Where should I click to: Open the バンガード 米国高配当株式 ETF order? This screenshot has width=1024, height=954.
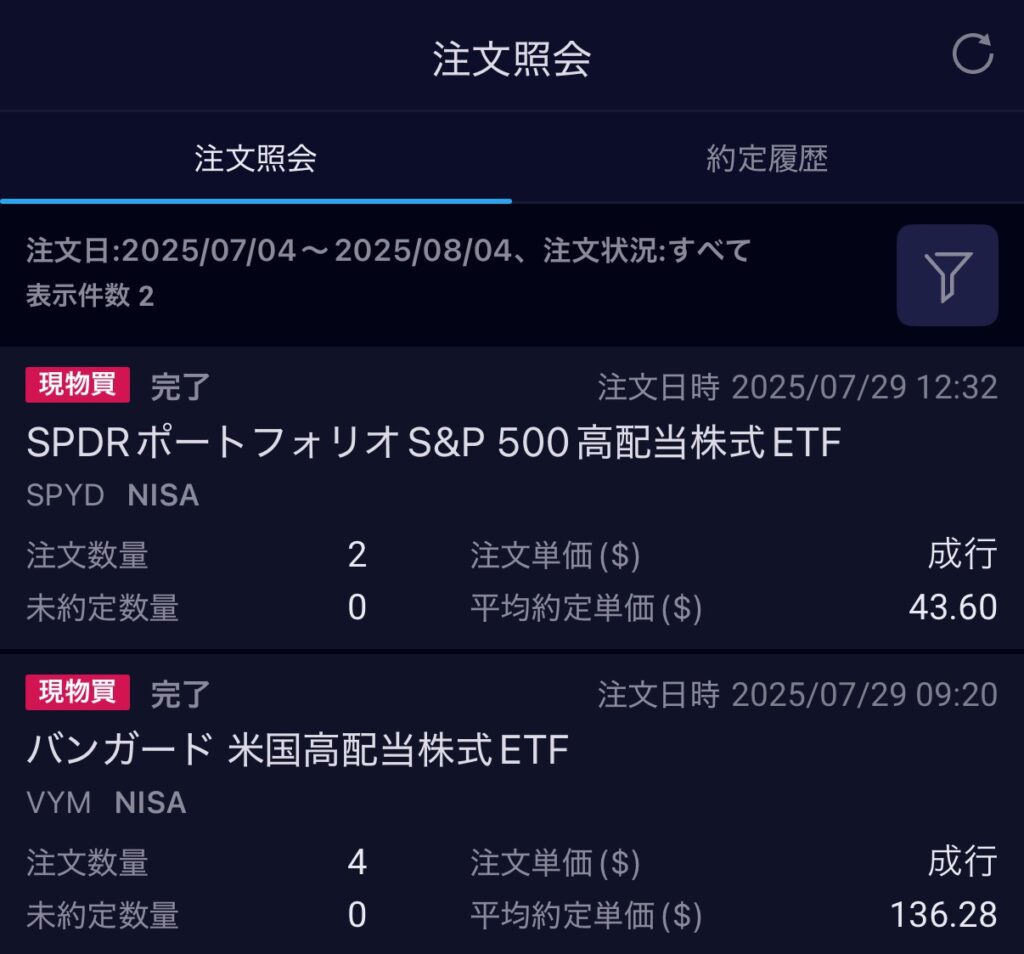[x=297, y=749]
